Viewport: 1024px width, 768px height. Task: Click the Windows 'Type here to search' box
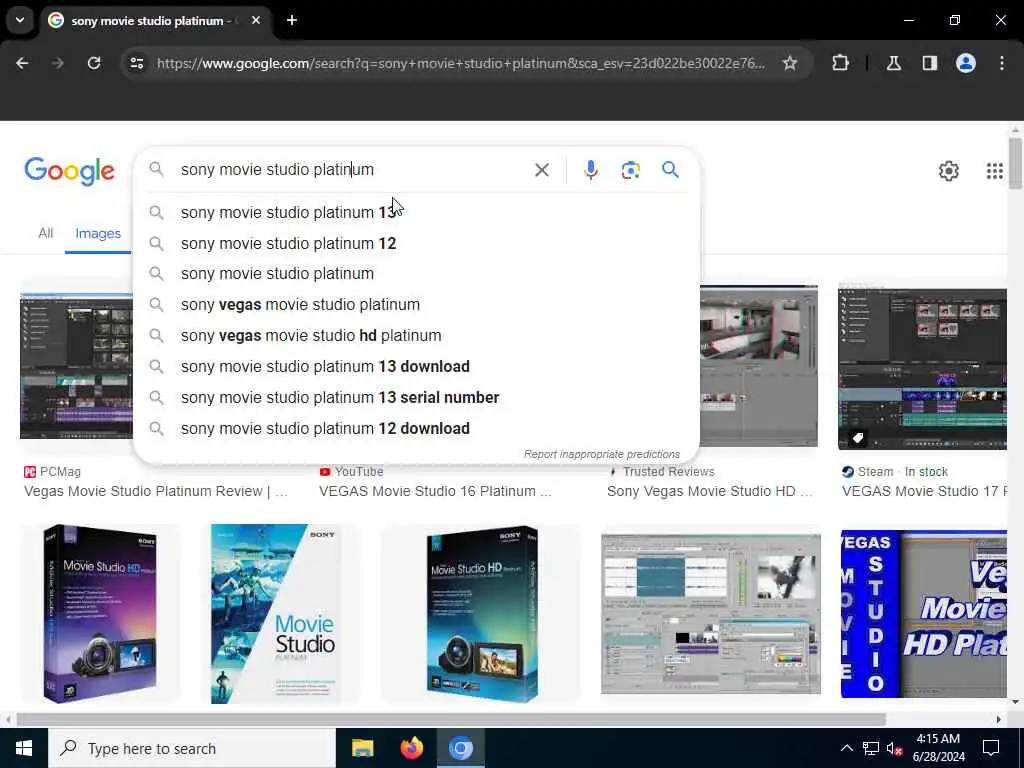pyautogui.click(x=192, y=748)
